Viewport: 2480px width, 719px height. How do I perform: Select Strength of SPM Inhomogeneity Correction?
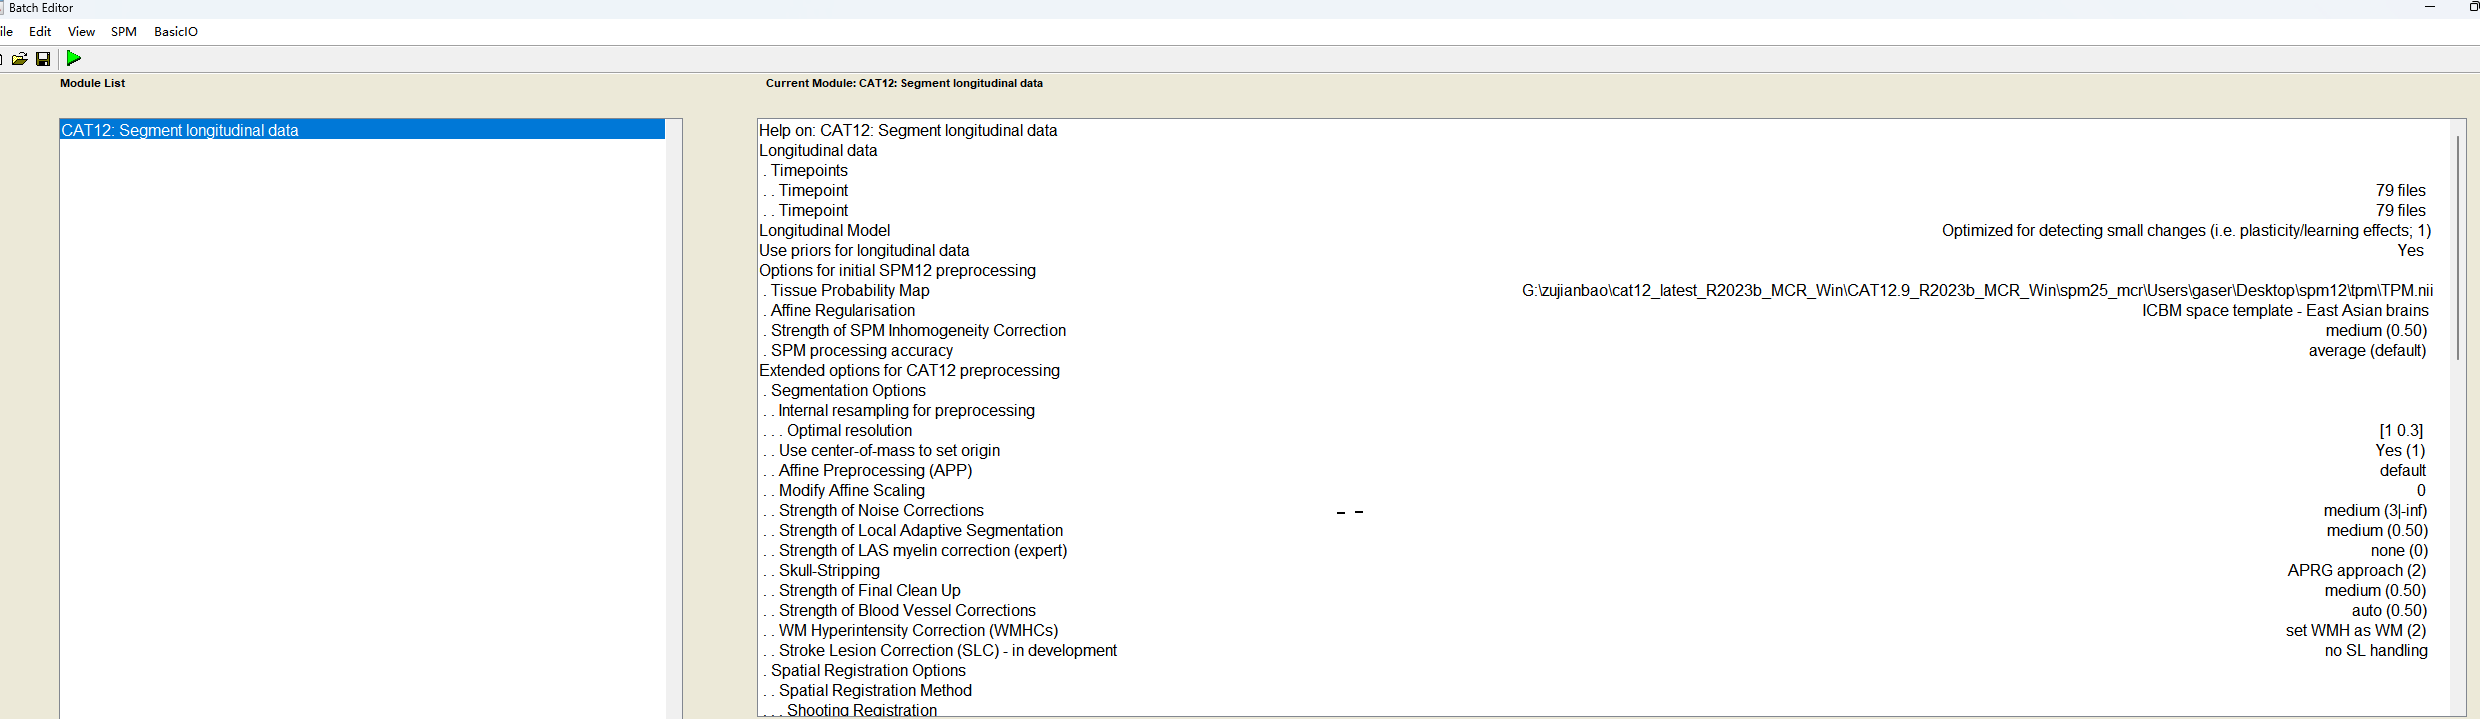point(917,331)
